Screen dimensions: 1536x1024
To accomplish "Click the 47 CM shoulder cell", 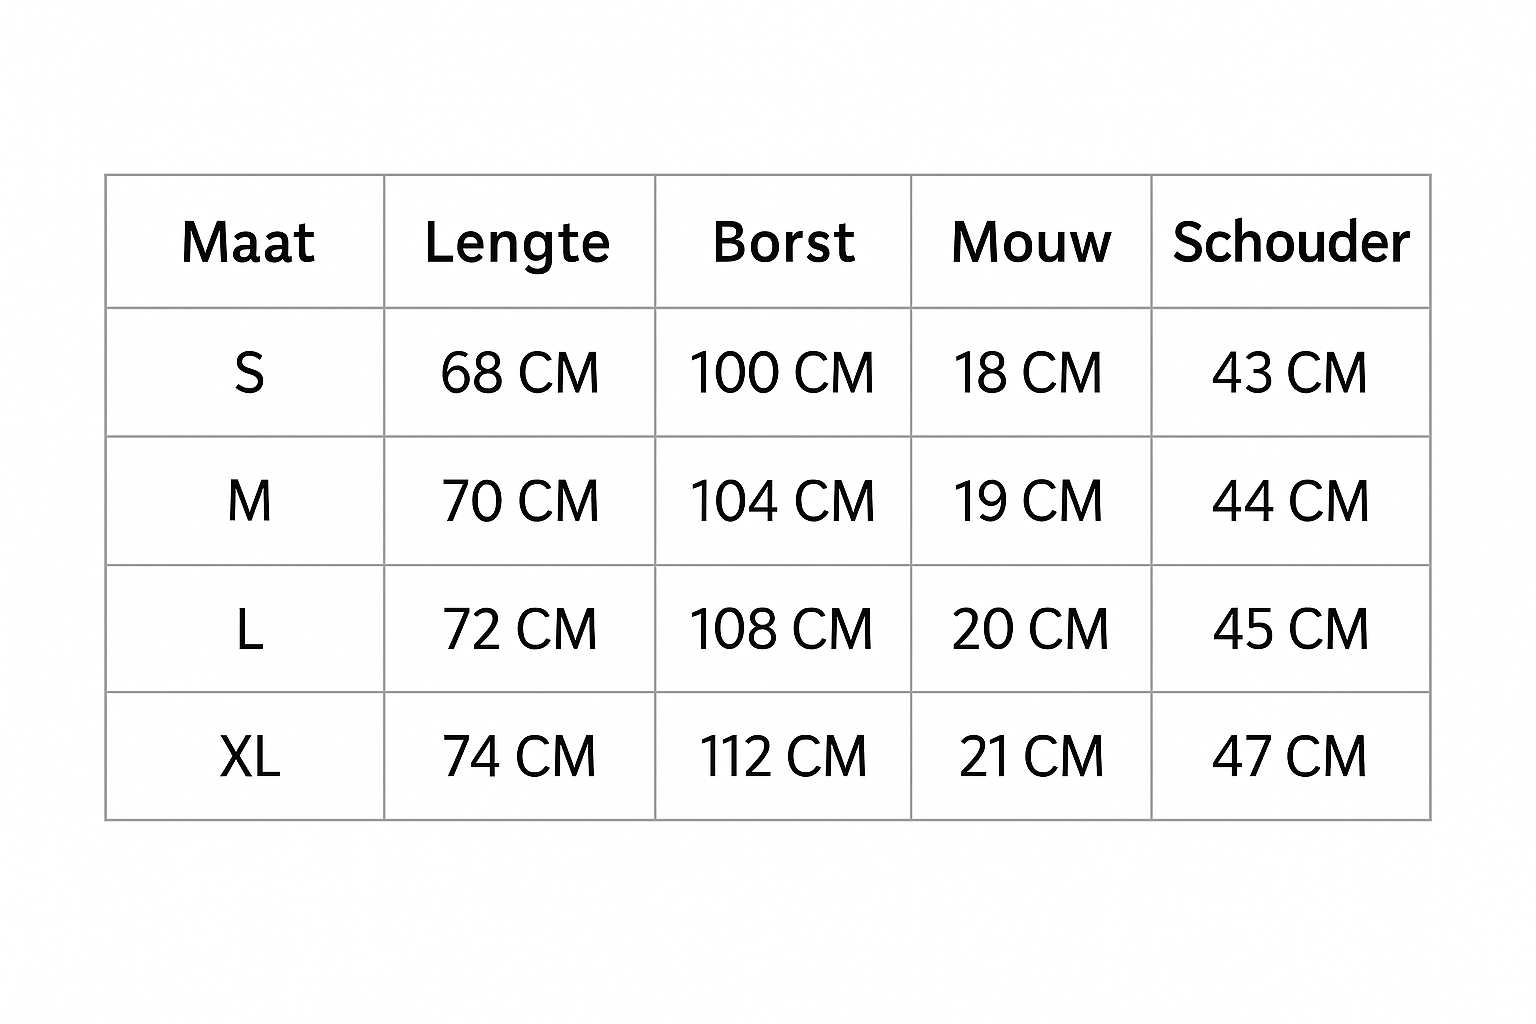I will (1289, 756).
